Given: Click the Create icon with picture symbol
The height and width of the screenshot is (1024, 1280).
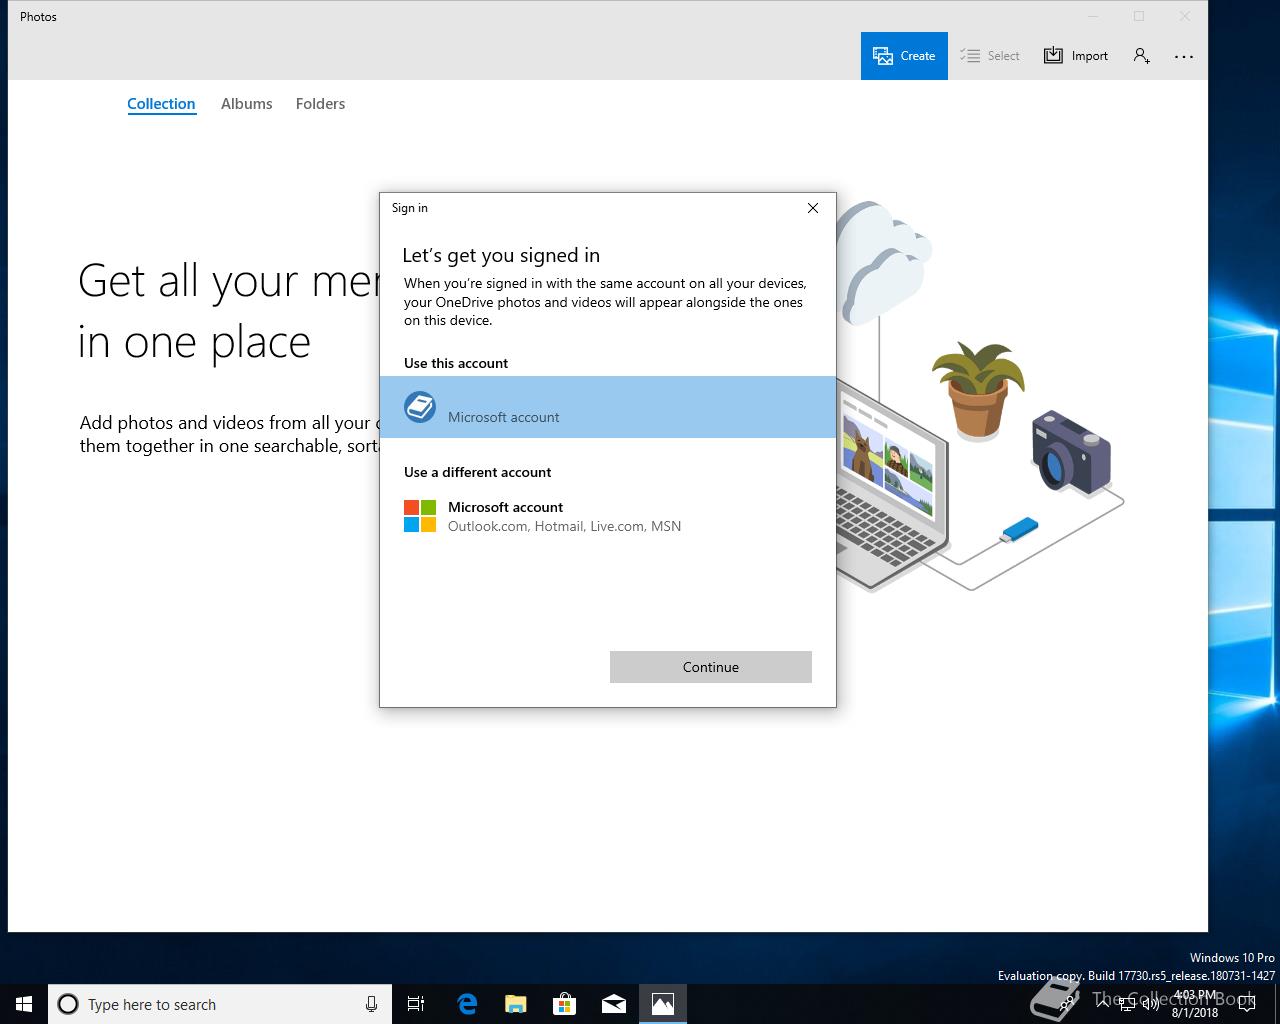Looking at the screenshot, I should (883, 56).
